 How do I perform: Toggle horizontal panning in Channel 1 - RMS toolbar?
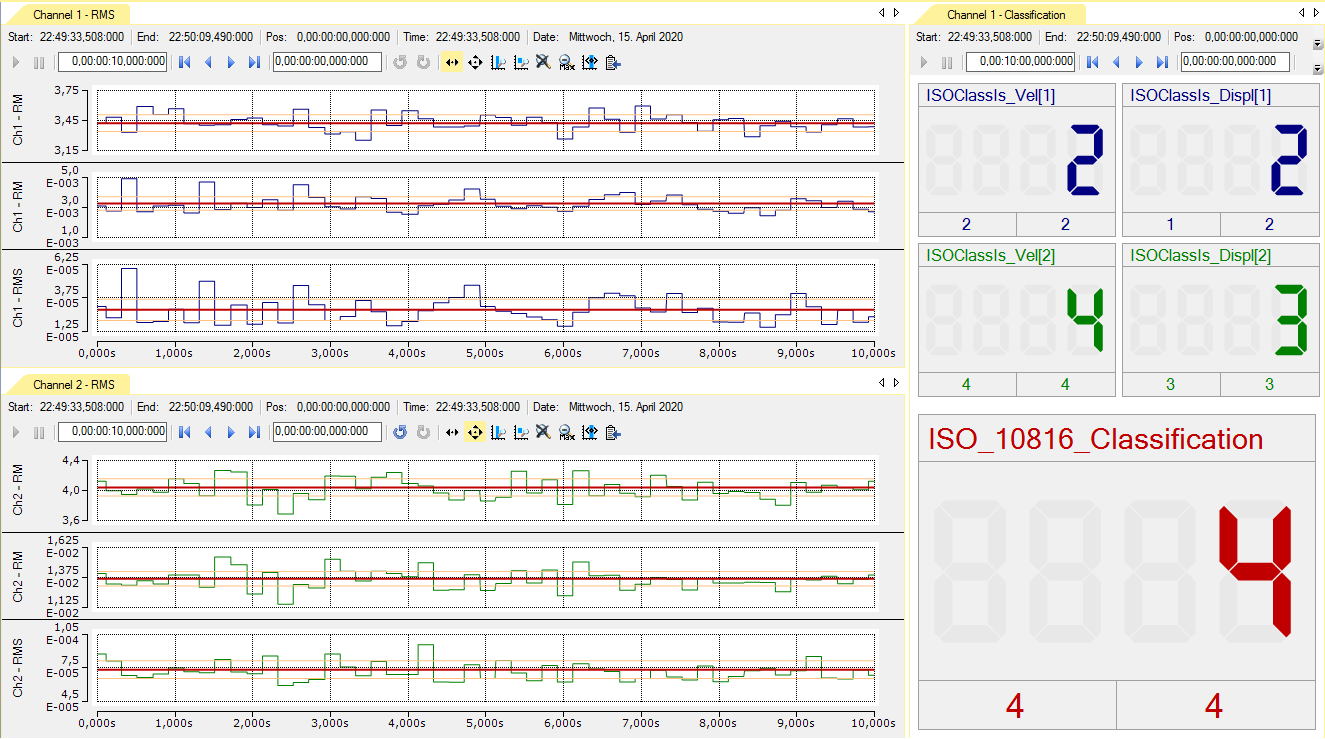[x=452, y=62]
